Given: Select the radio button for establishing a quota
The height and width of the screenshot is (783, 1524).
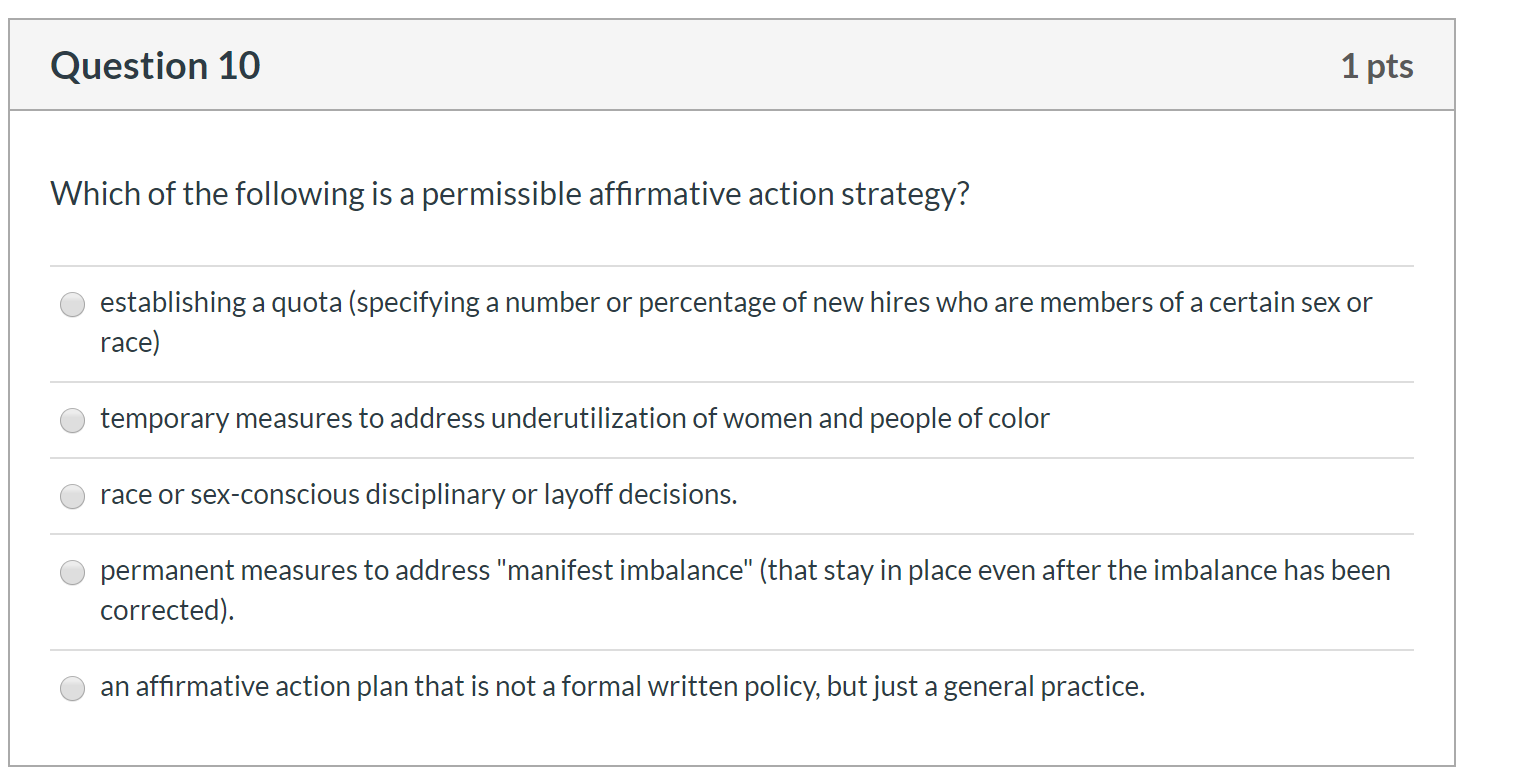Looking at the screenshot, I should tap(73, 305).
